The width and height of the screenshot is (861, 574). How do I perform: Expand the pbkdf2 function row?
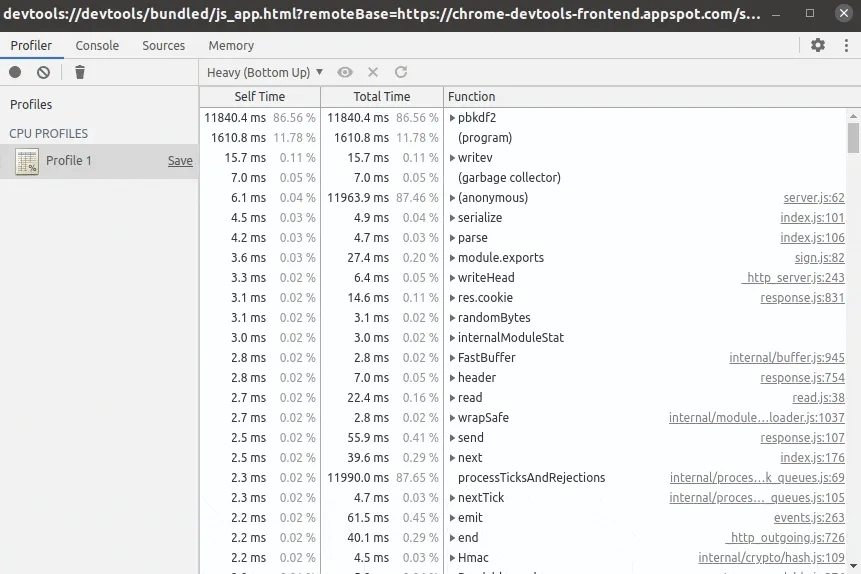pos(453,118)
